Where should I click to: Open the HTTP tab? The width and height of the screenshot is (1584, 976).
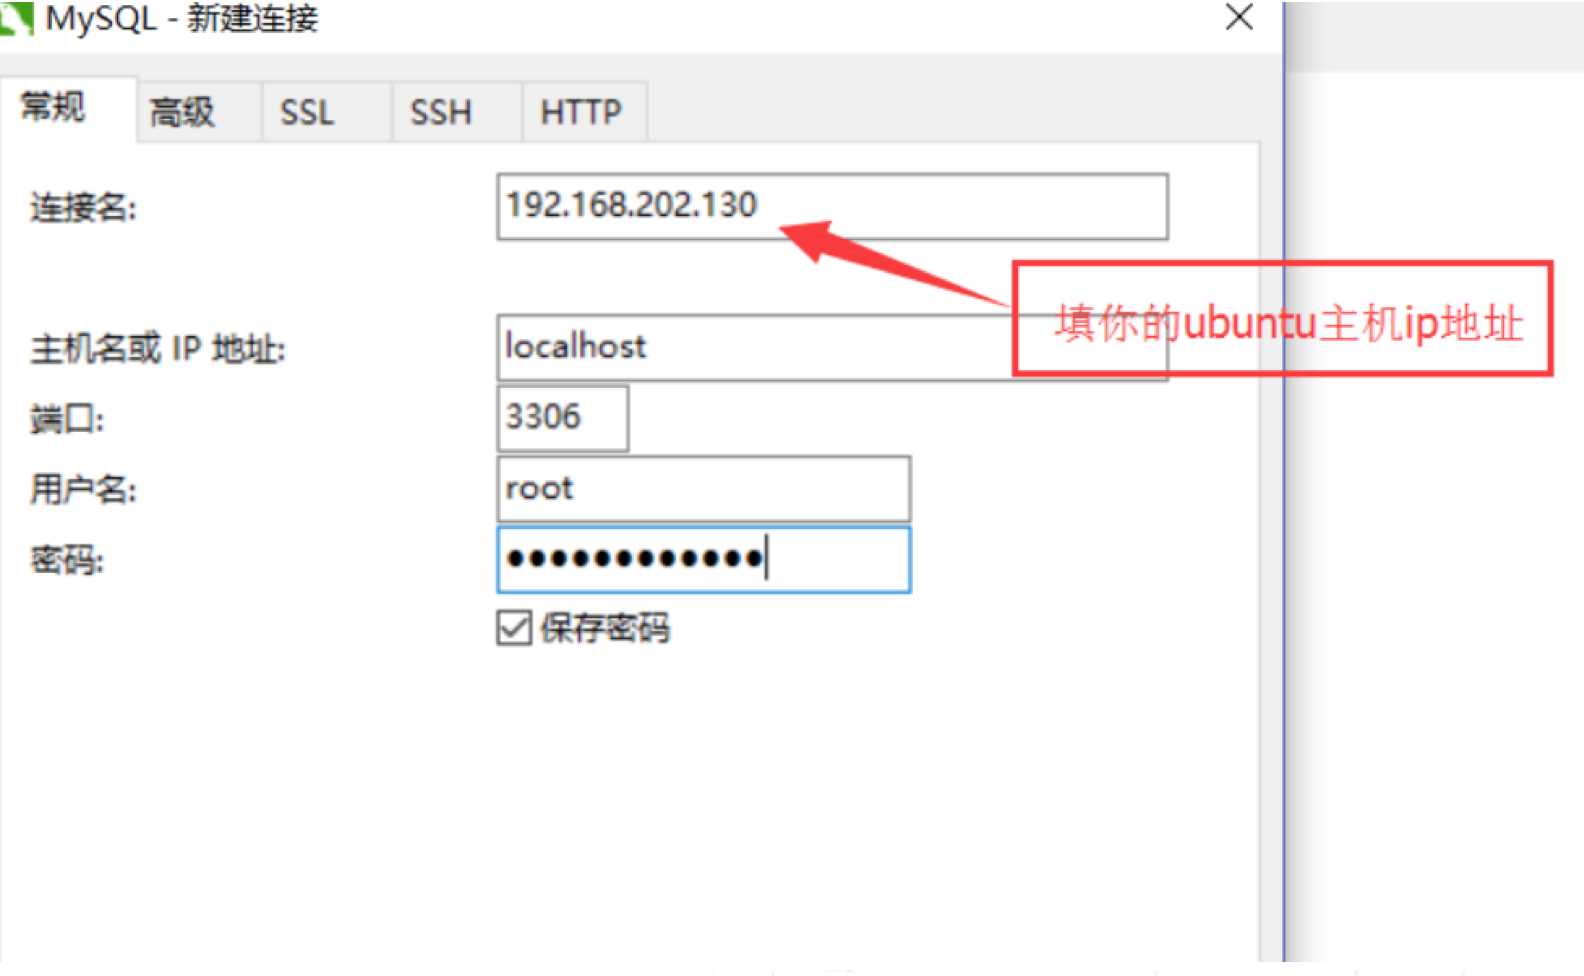(584, 112)
